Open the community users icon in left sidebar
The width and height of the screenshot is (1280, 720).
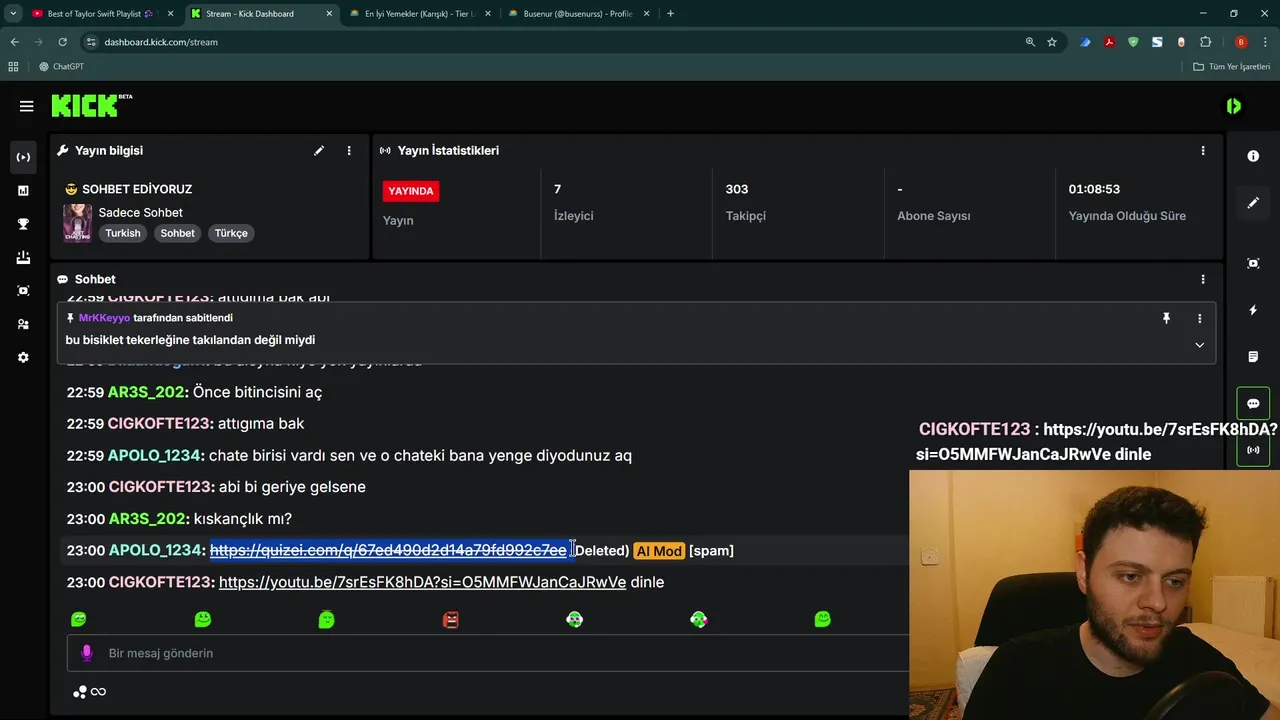click(x=23, y=324)
